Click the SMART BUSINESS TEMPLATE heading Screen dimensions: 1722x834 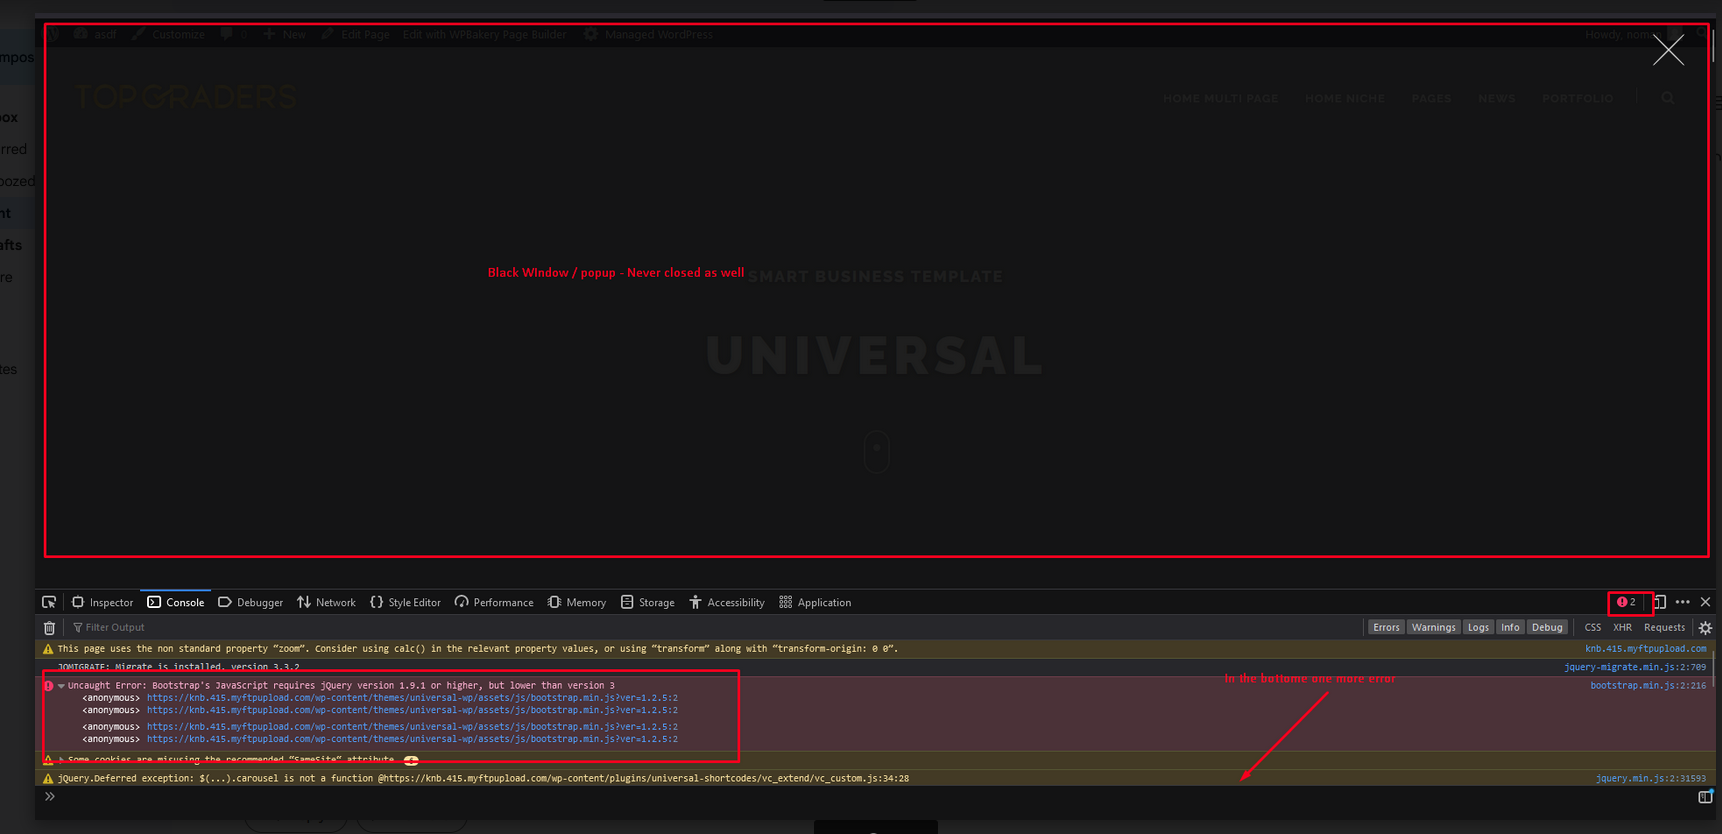click(875, 276)
